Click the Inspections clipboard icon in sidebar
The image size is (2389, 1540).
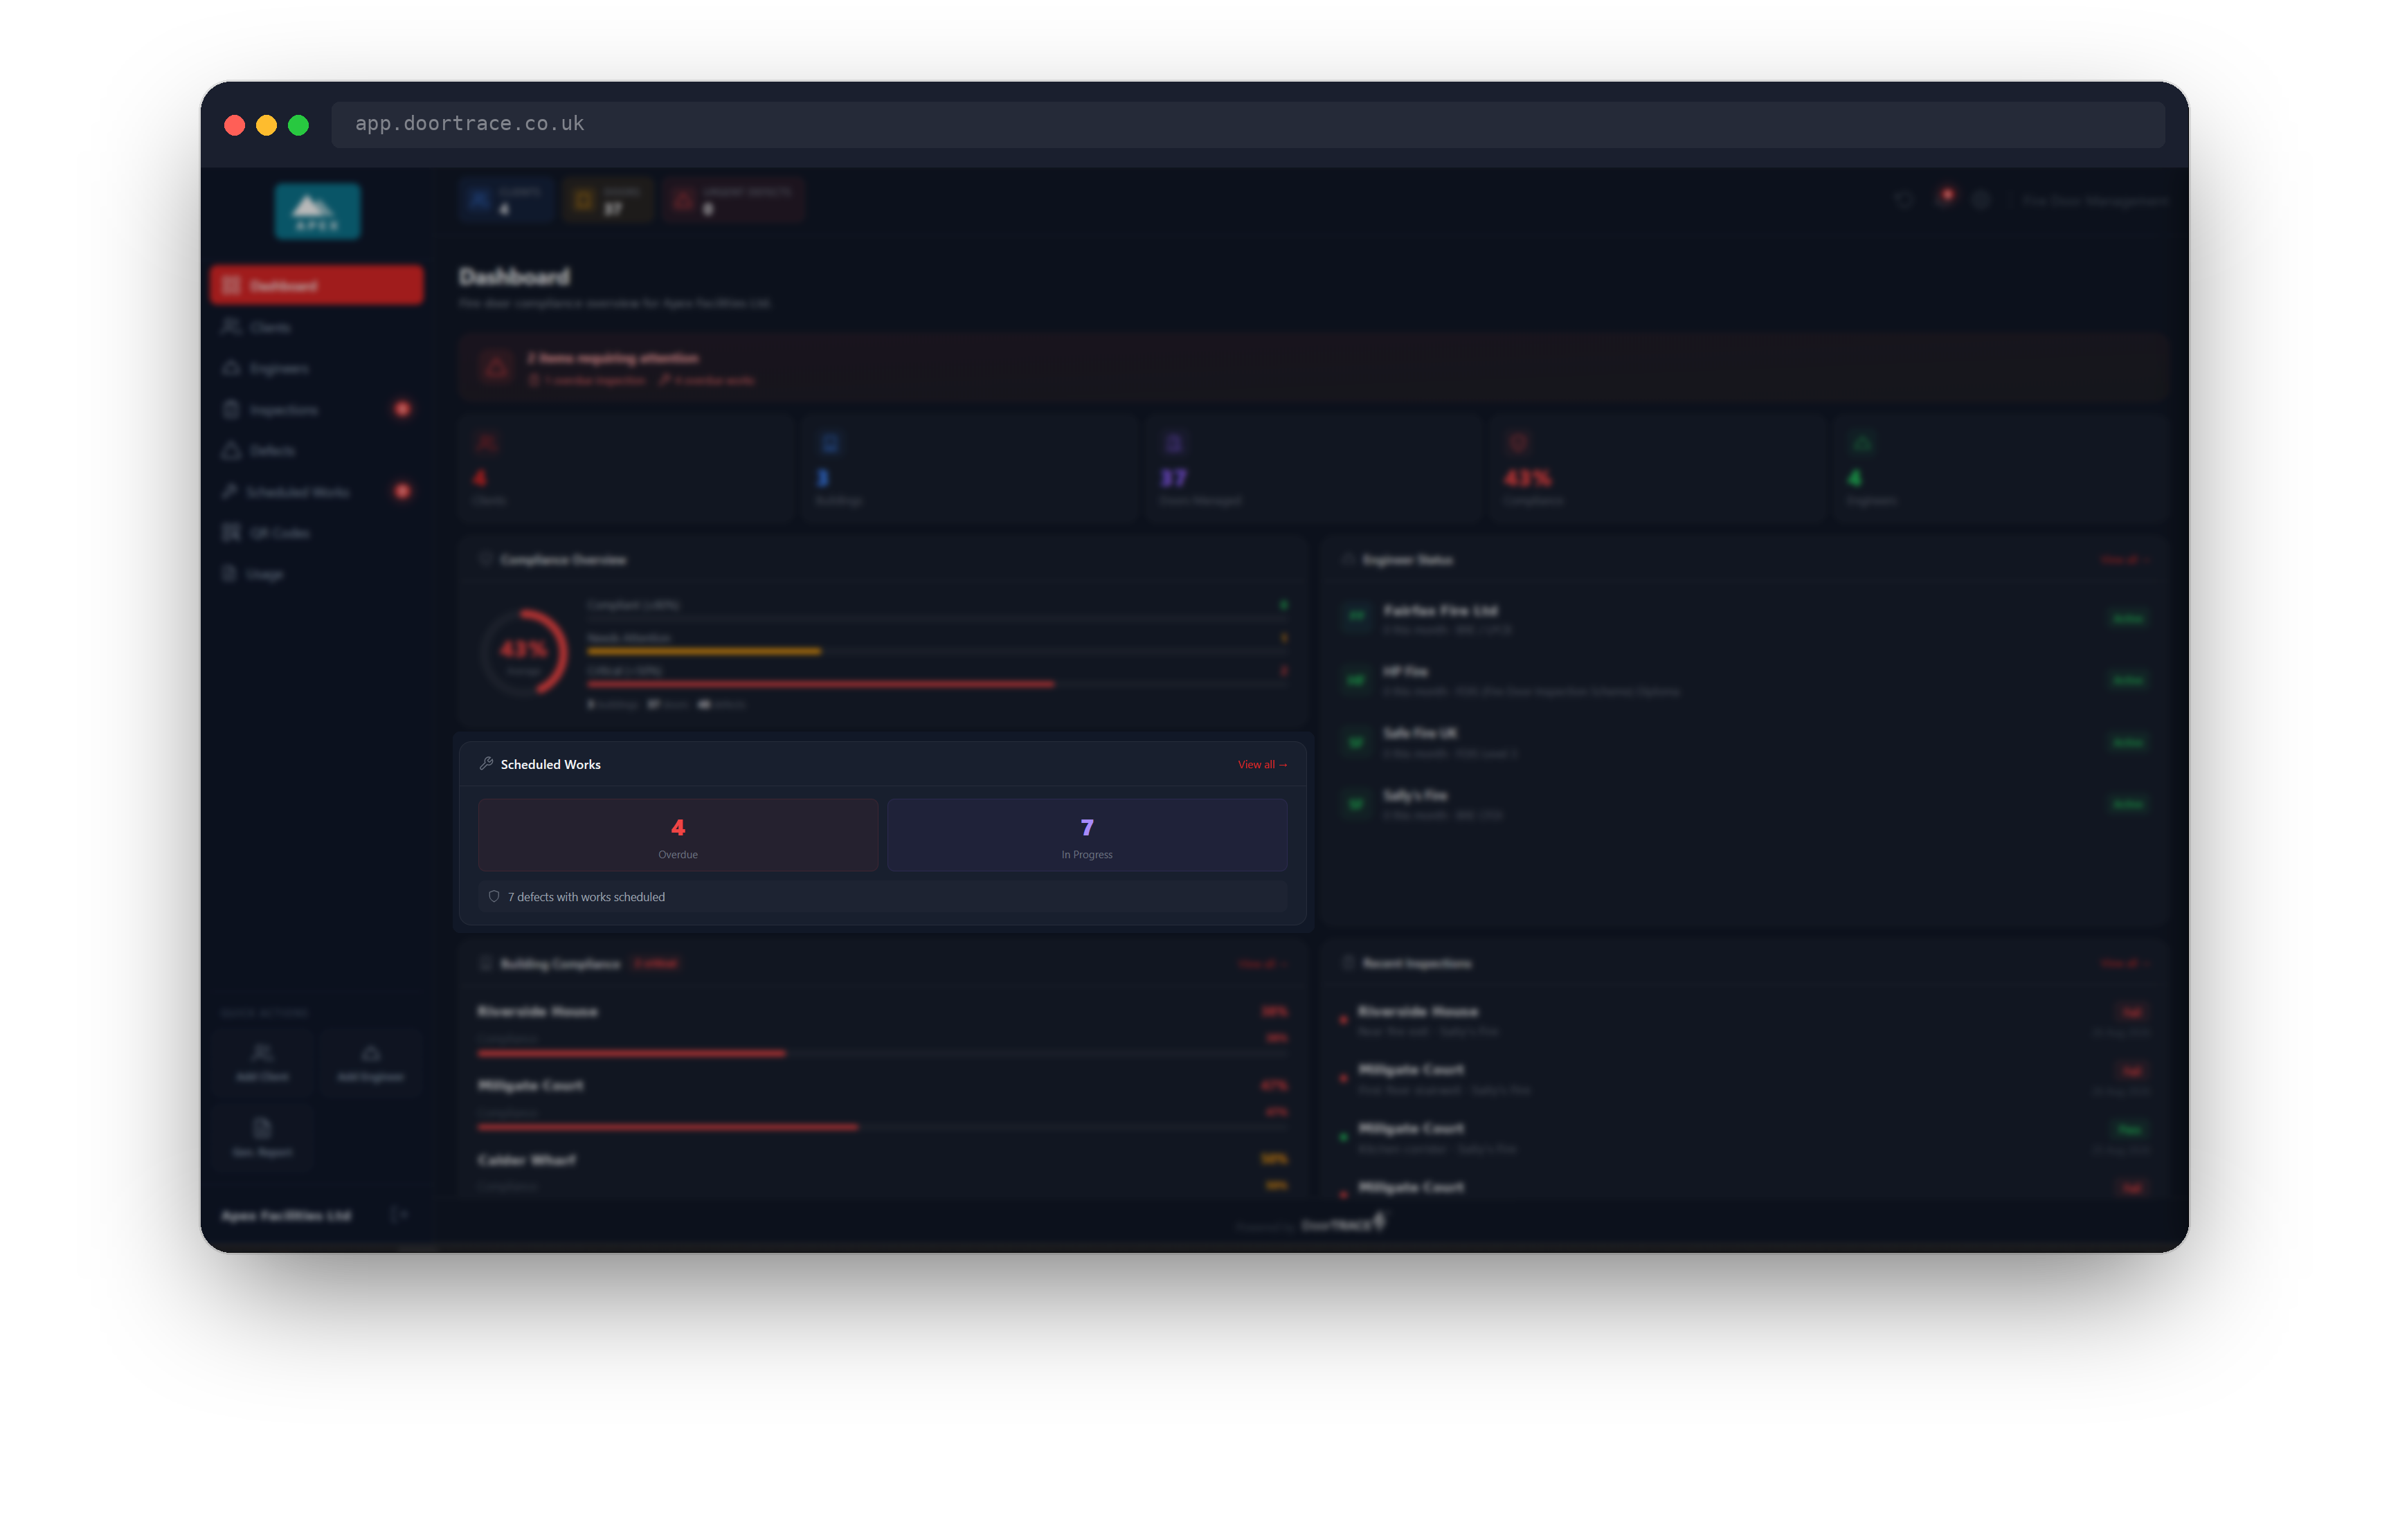click(231, 409)
